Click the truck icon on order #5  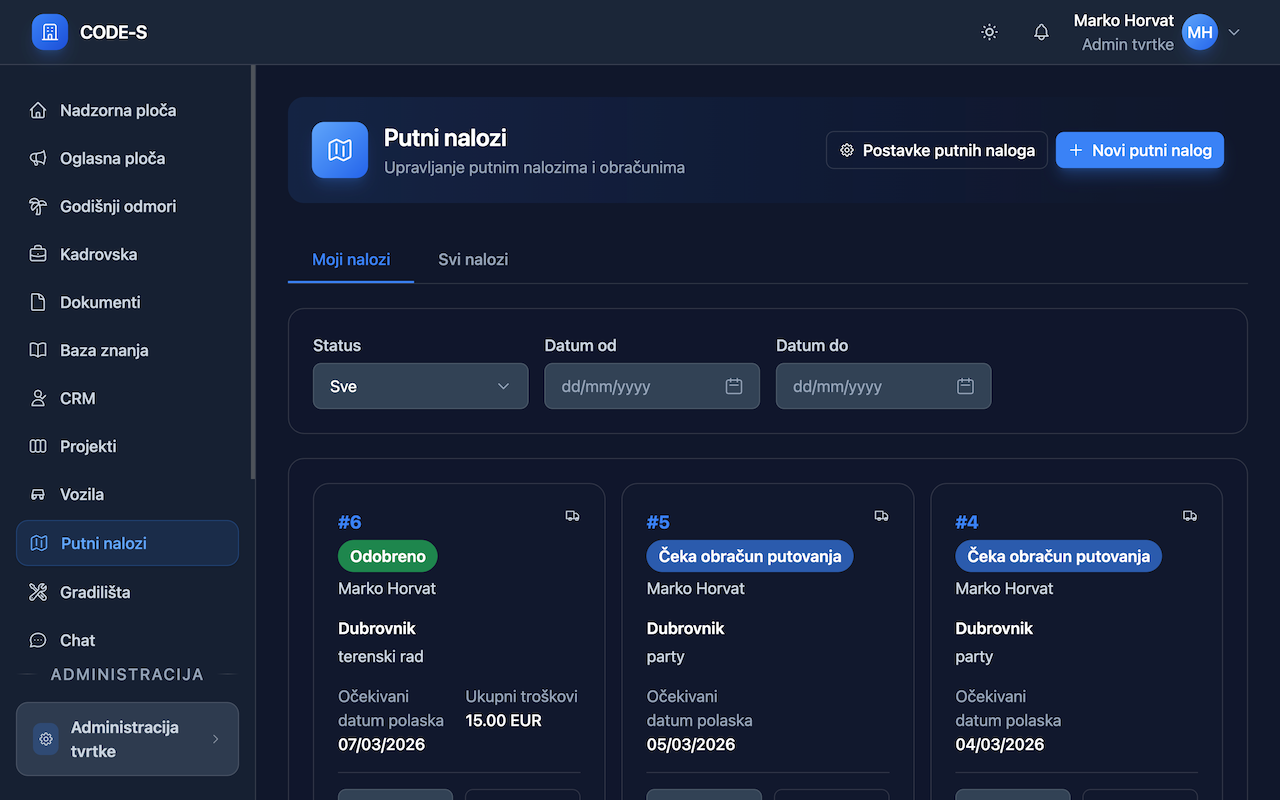pos(881,516)
